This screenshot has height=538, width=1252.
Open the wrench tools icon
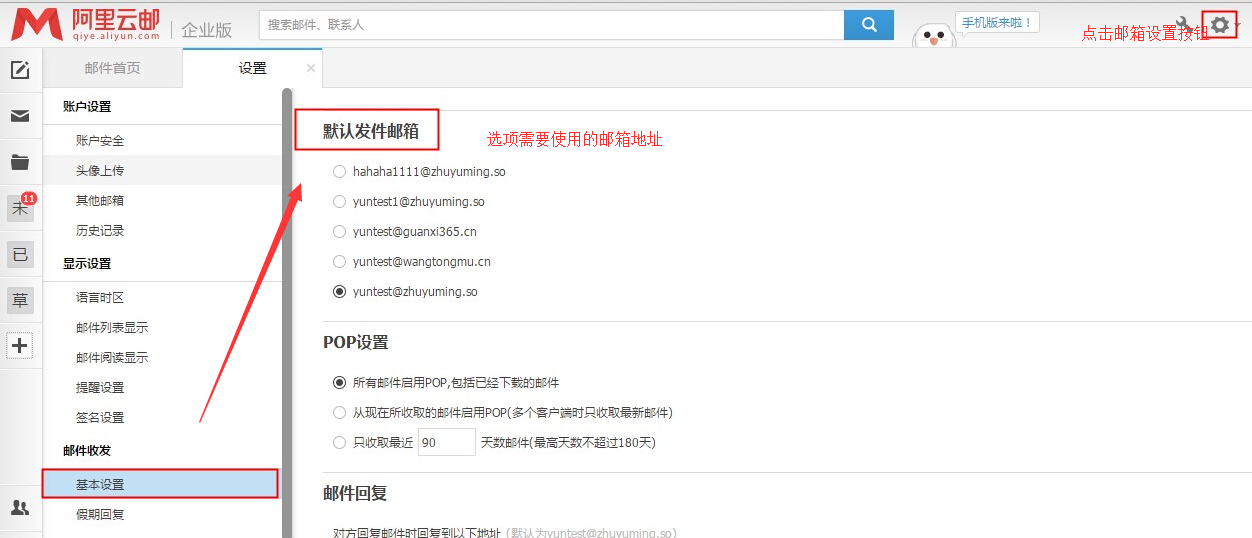pos(1185,24)
